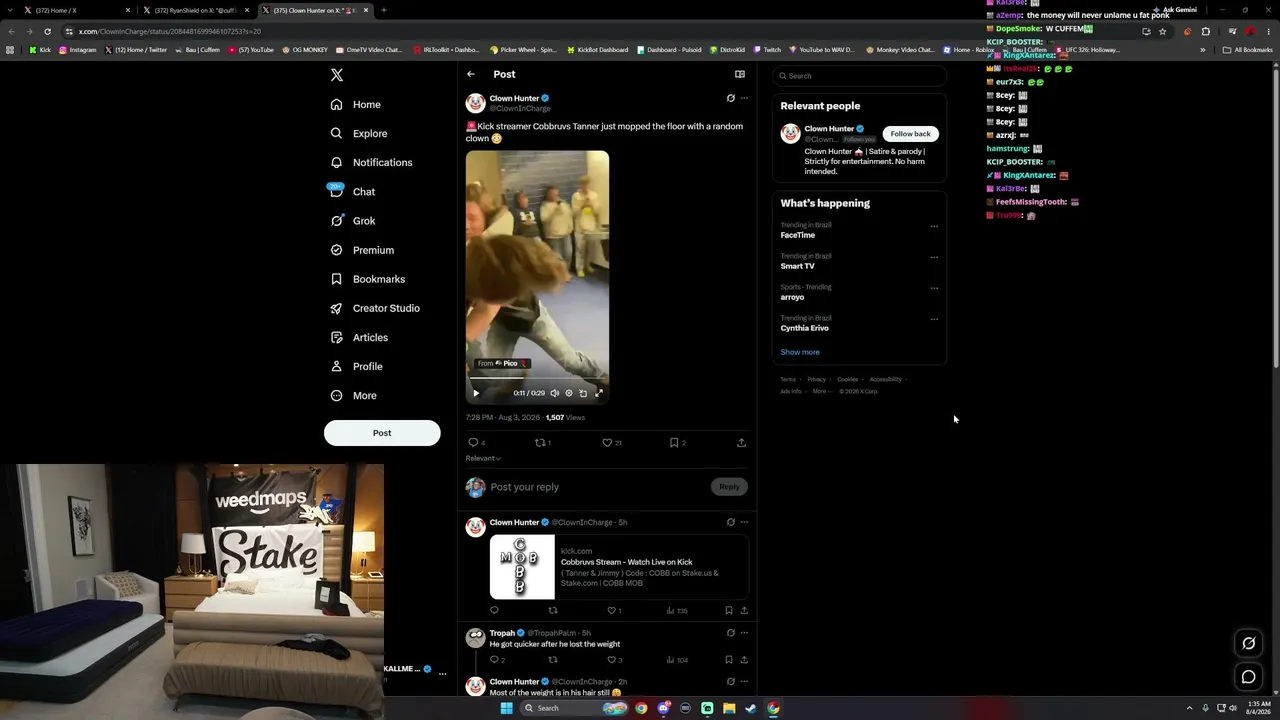Open Tropah's profile avatar

tap(476, 638)
